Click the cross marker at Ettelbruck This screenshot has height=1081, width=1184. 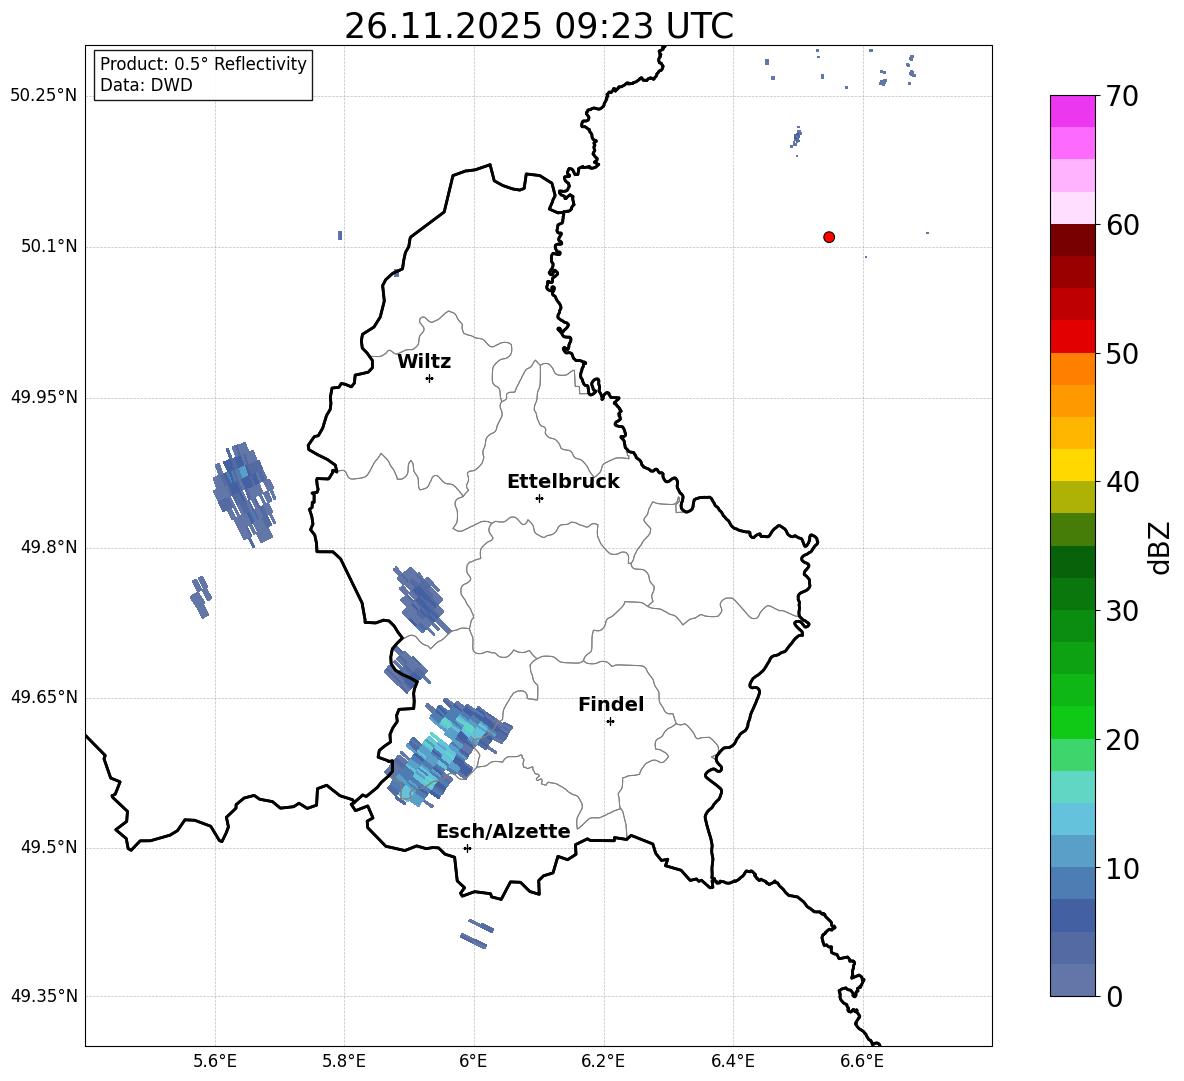539,498
